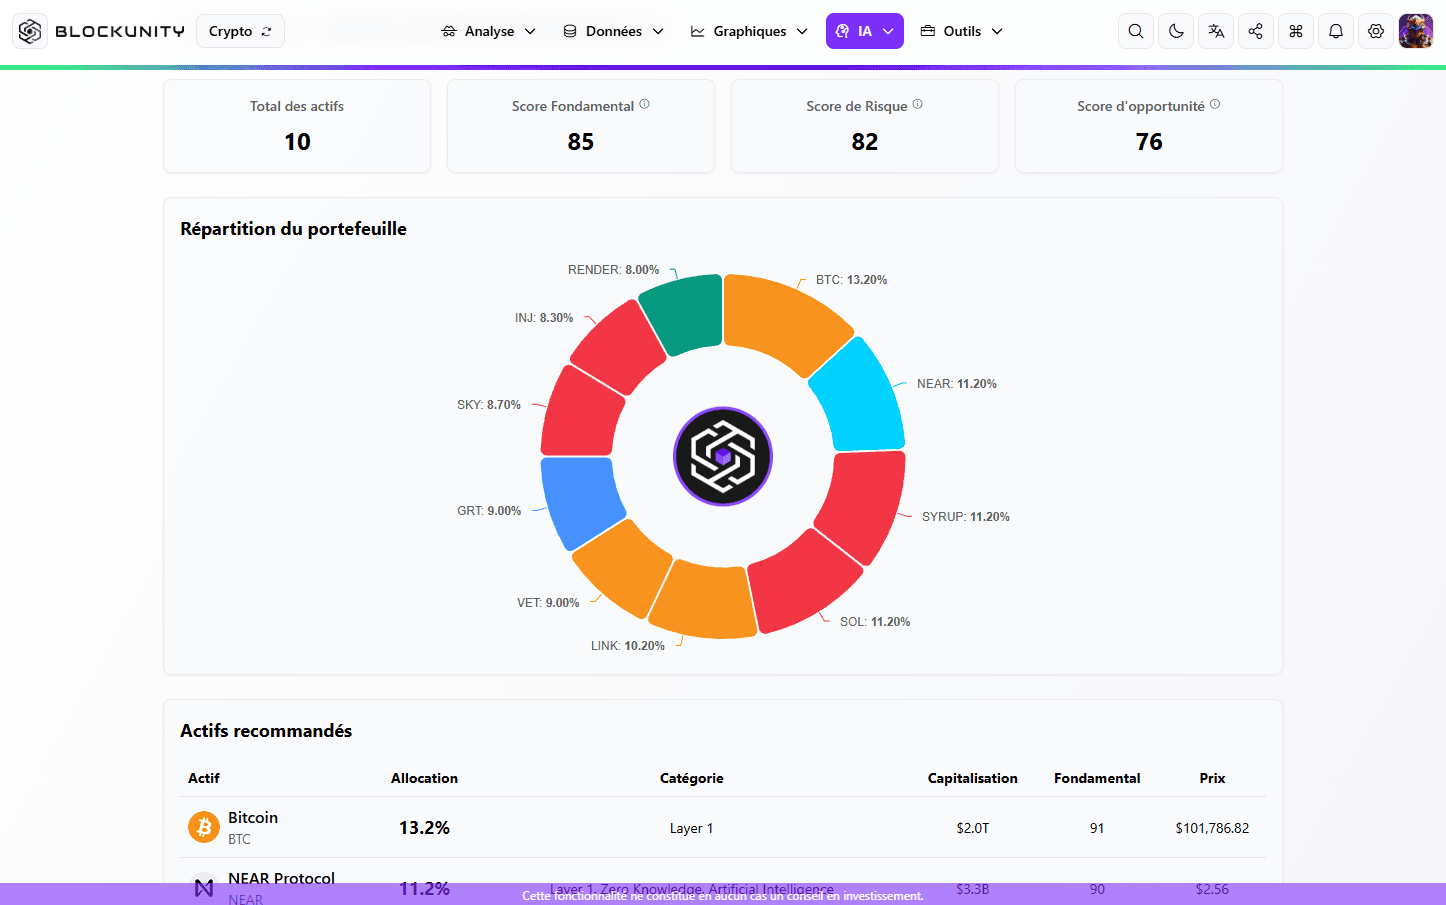Open the command shortcuts icon
1446x905 pixels.
pos(1296,31)
